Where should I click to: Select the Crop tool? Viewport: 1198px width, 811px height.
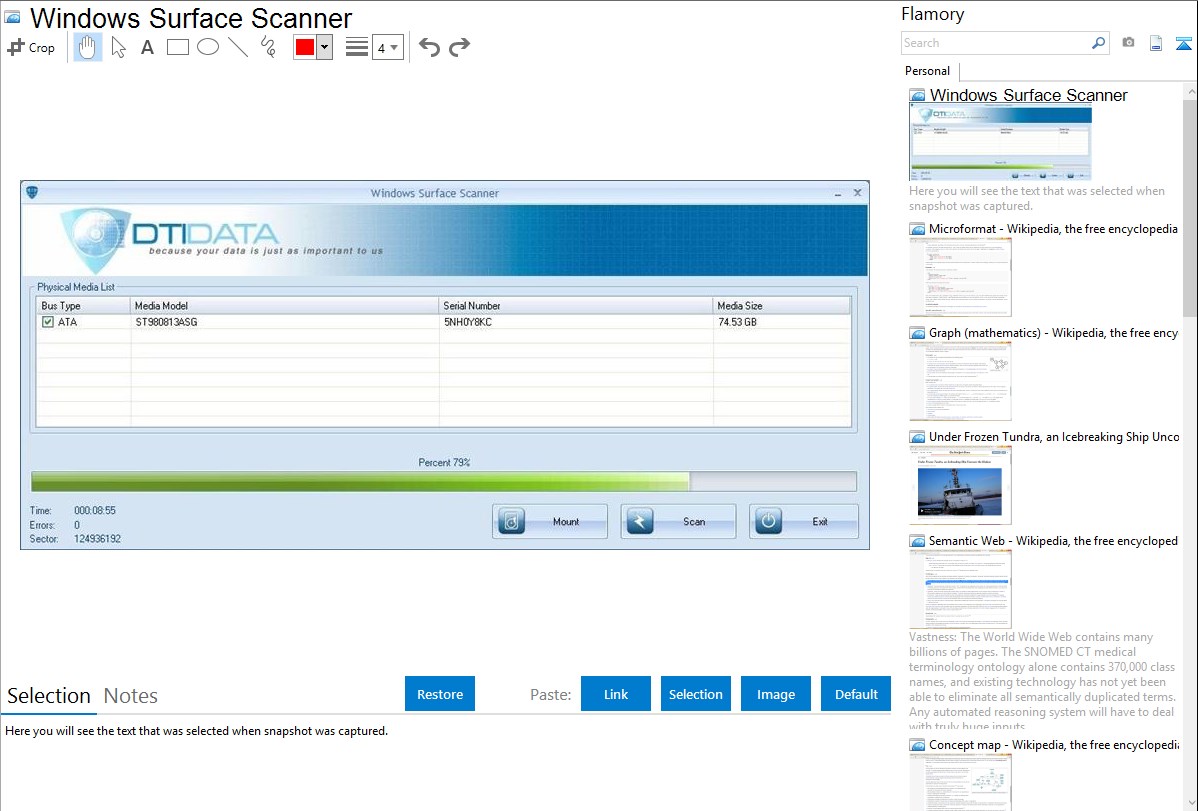tap(31, 47)
